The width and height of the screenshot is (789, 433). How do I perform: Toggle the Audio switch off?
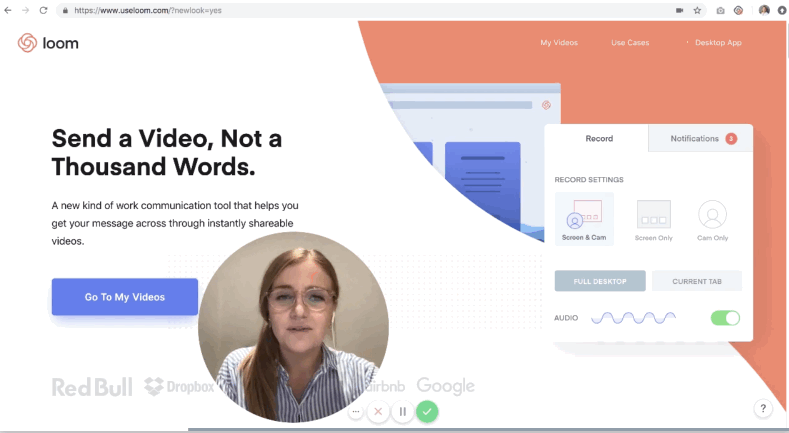(725, 318)
